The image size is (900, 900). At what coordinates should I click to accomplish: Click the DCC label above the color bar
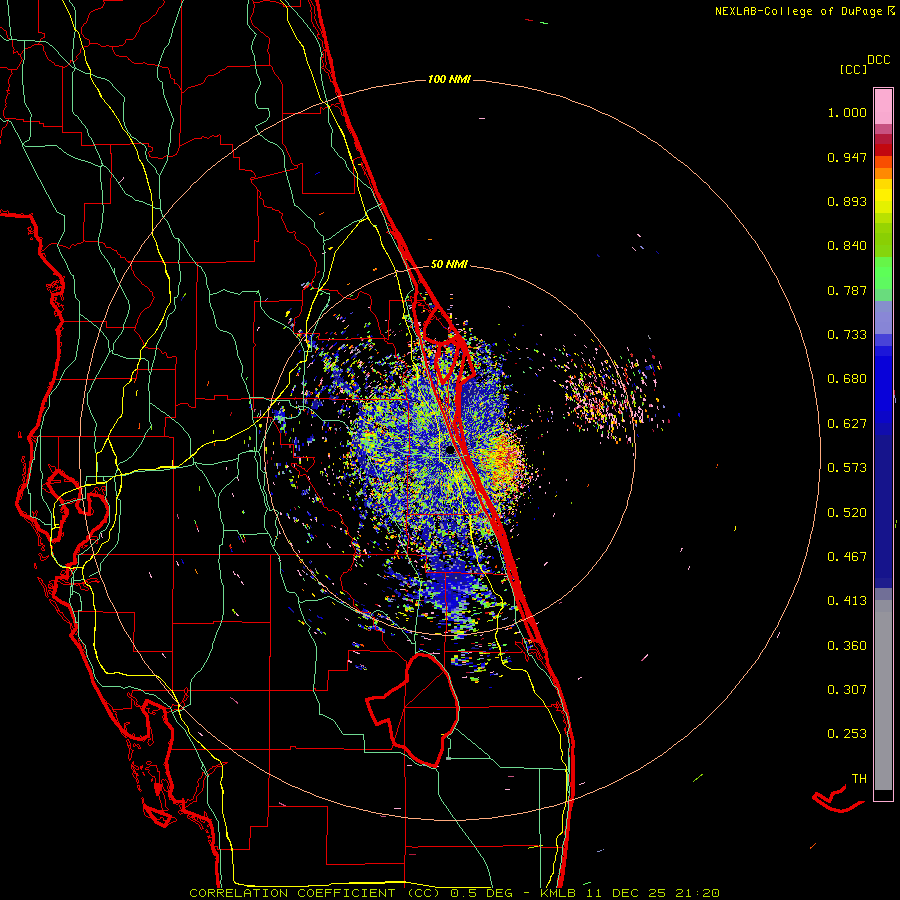tap(879, 60)
